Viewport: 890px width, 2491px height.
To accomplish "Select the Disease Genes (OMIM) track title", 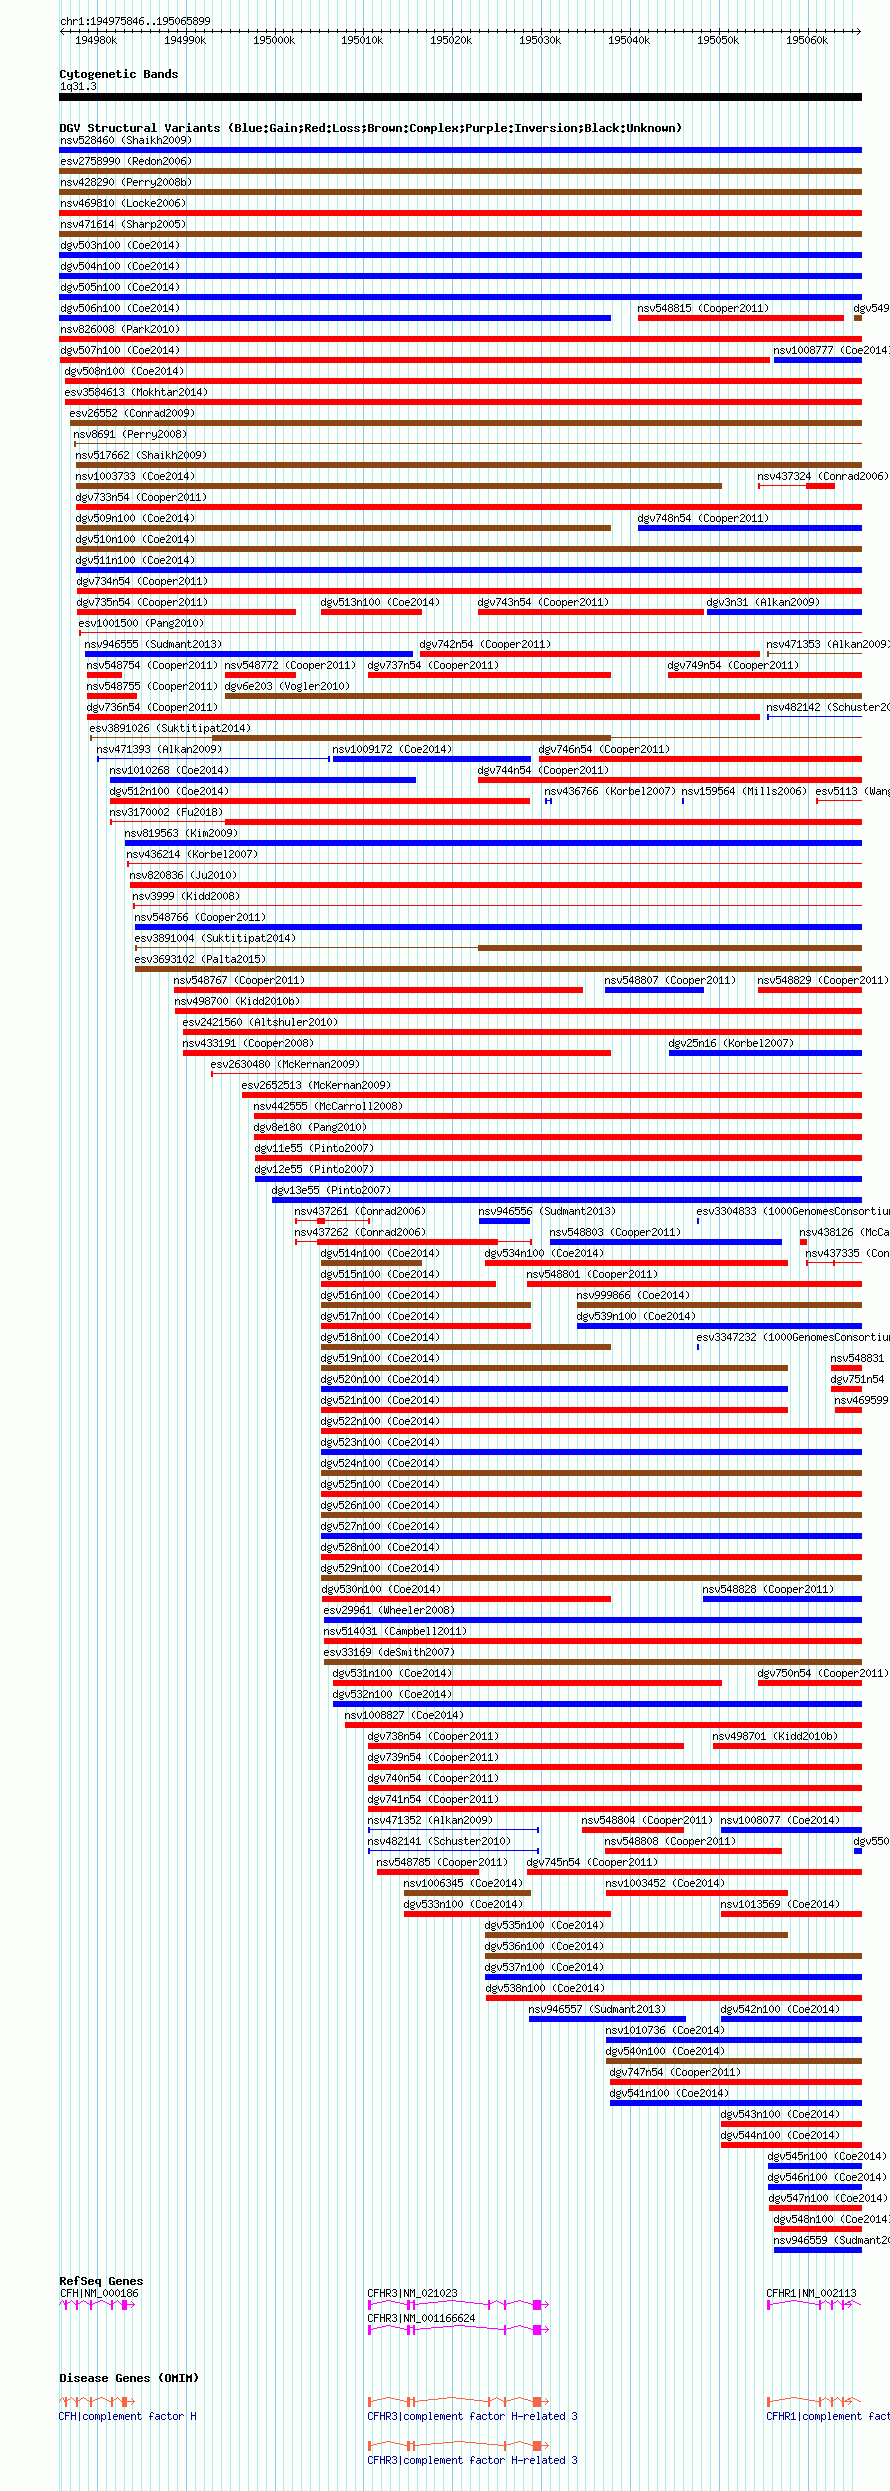I will tap(129, 2378).
